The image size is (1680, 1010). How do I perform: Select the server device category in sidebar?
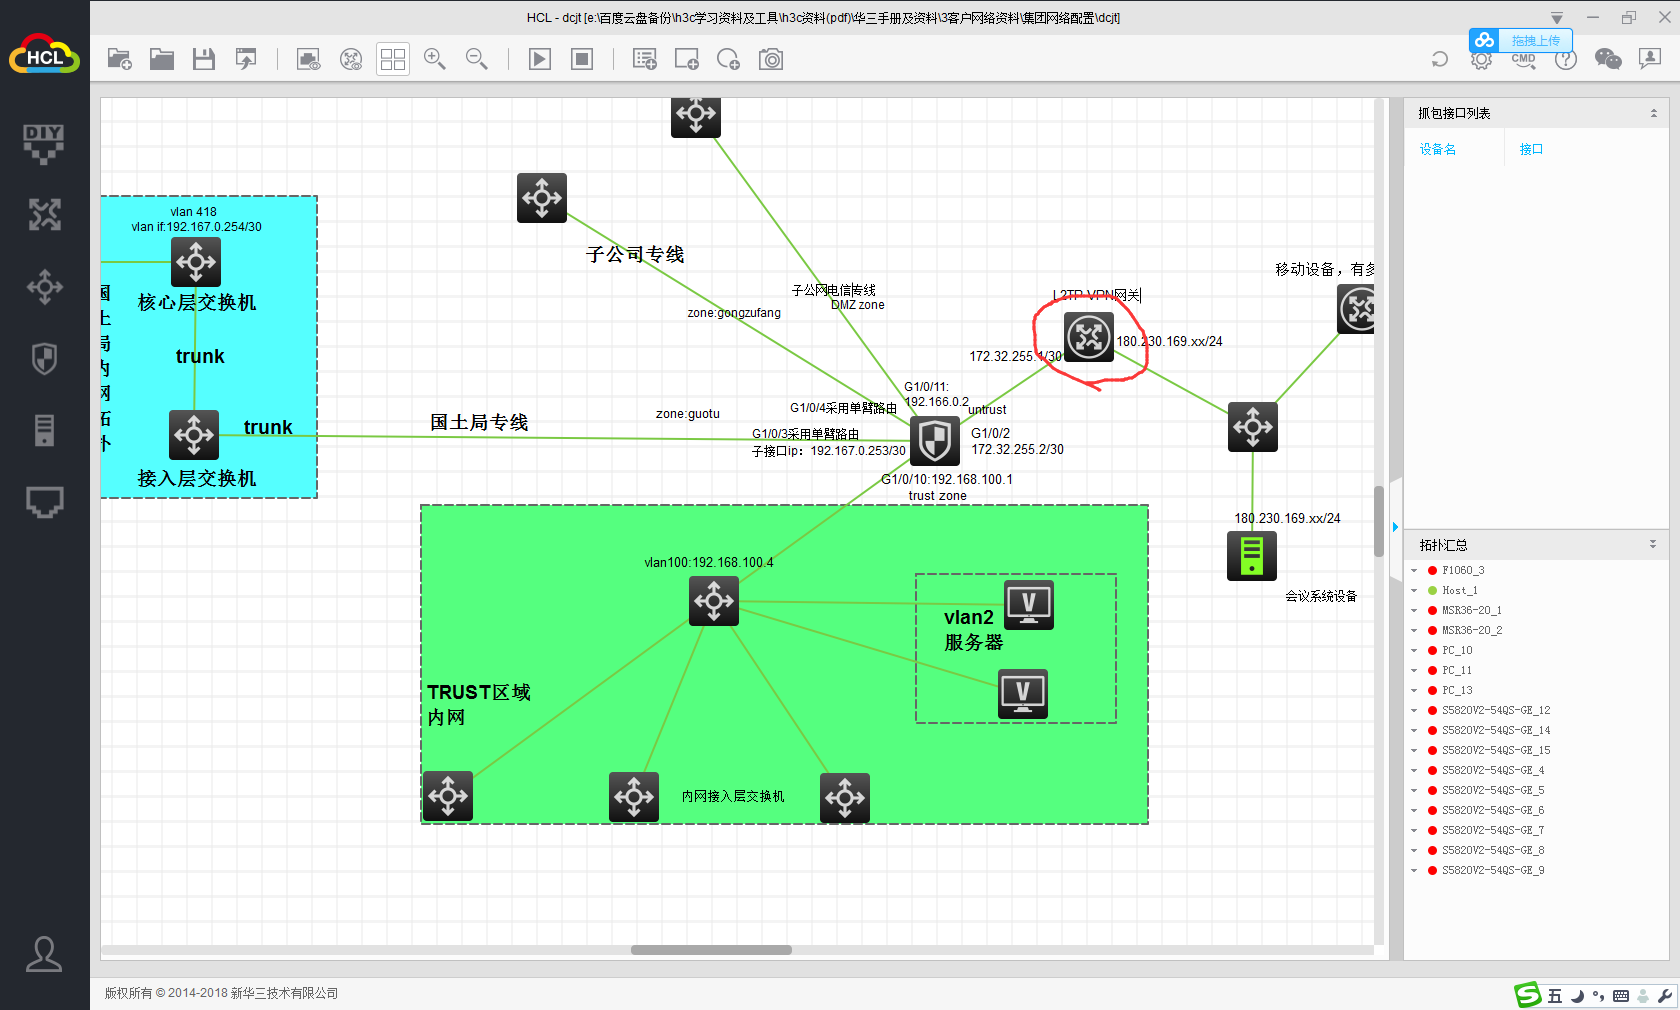44,430
